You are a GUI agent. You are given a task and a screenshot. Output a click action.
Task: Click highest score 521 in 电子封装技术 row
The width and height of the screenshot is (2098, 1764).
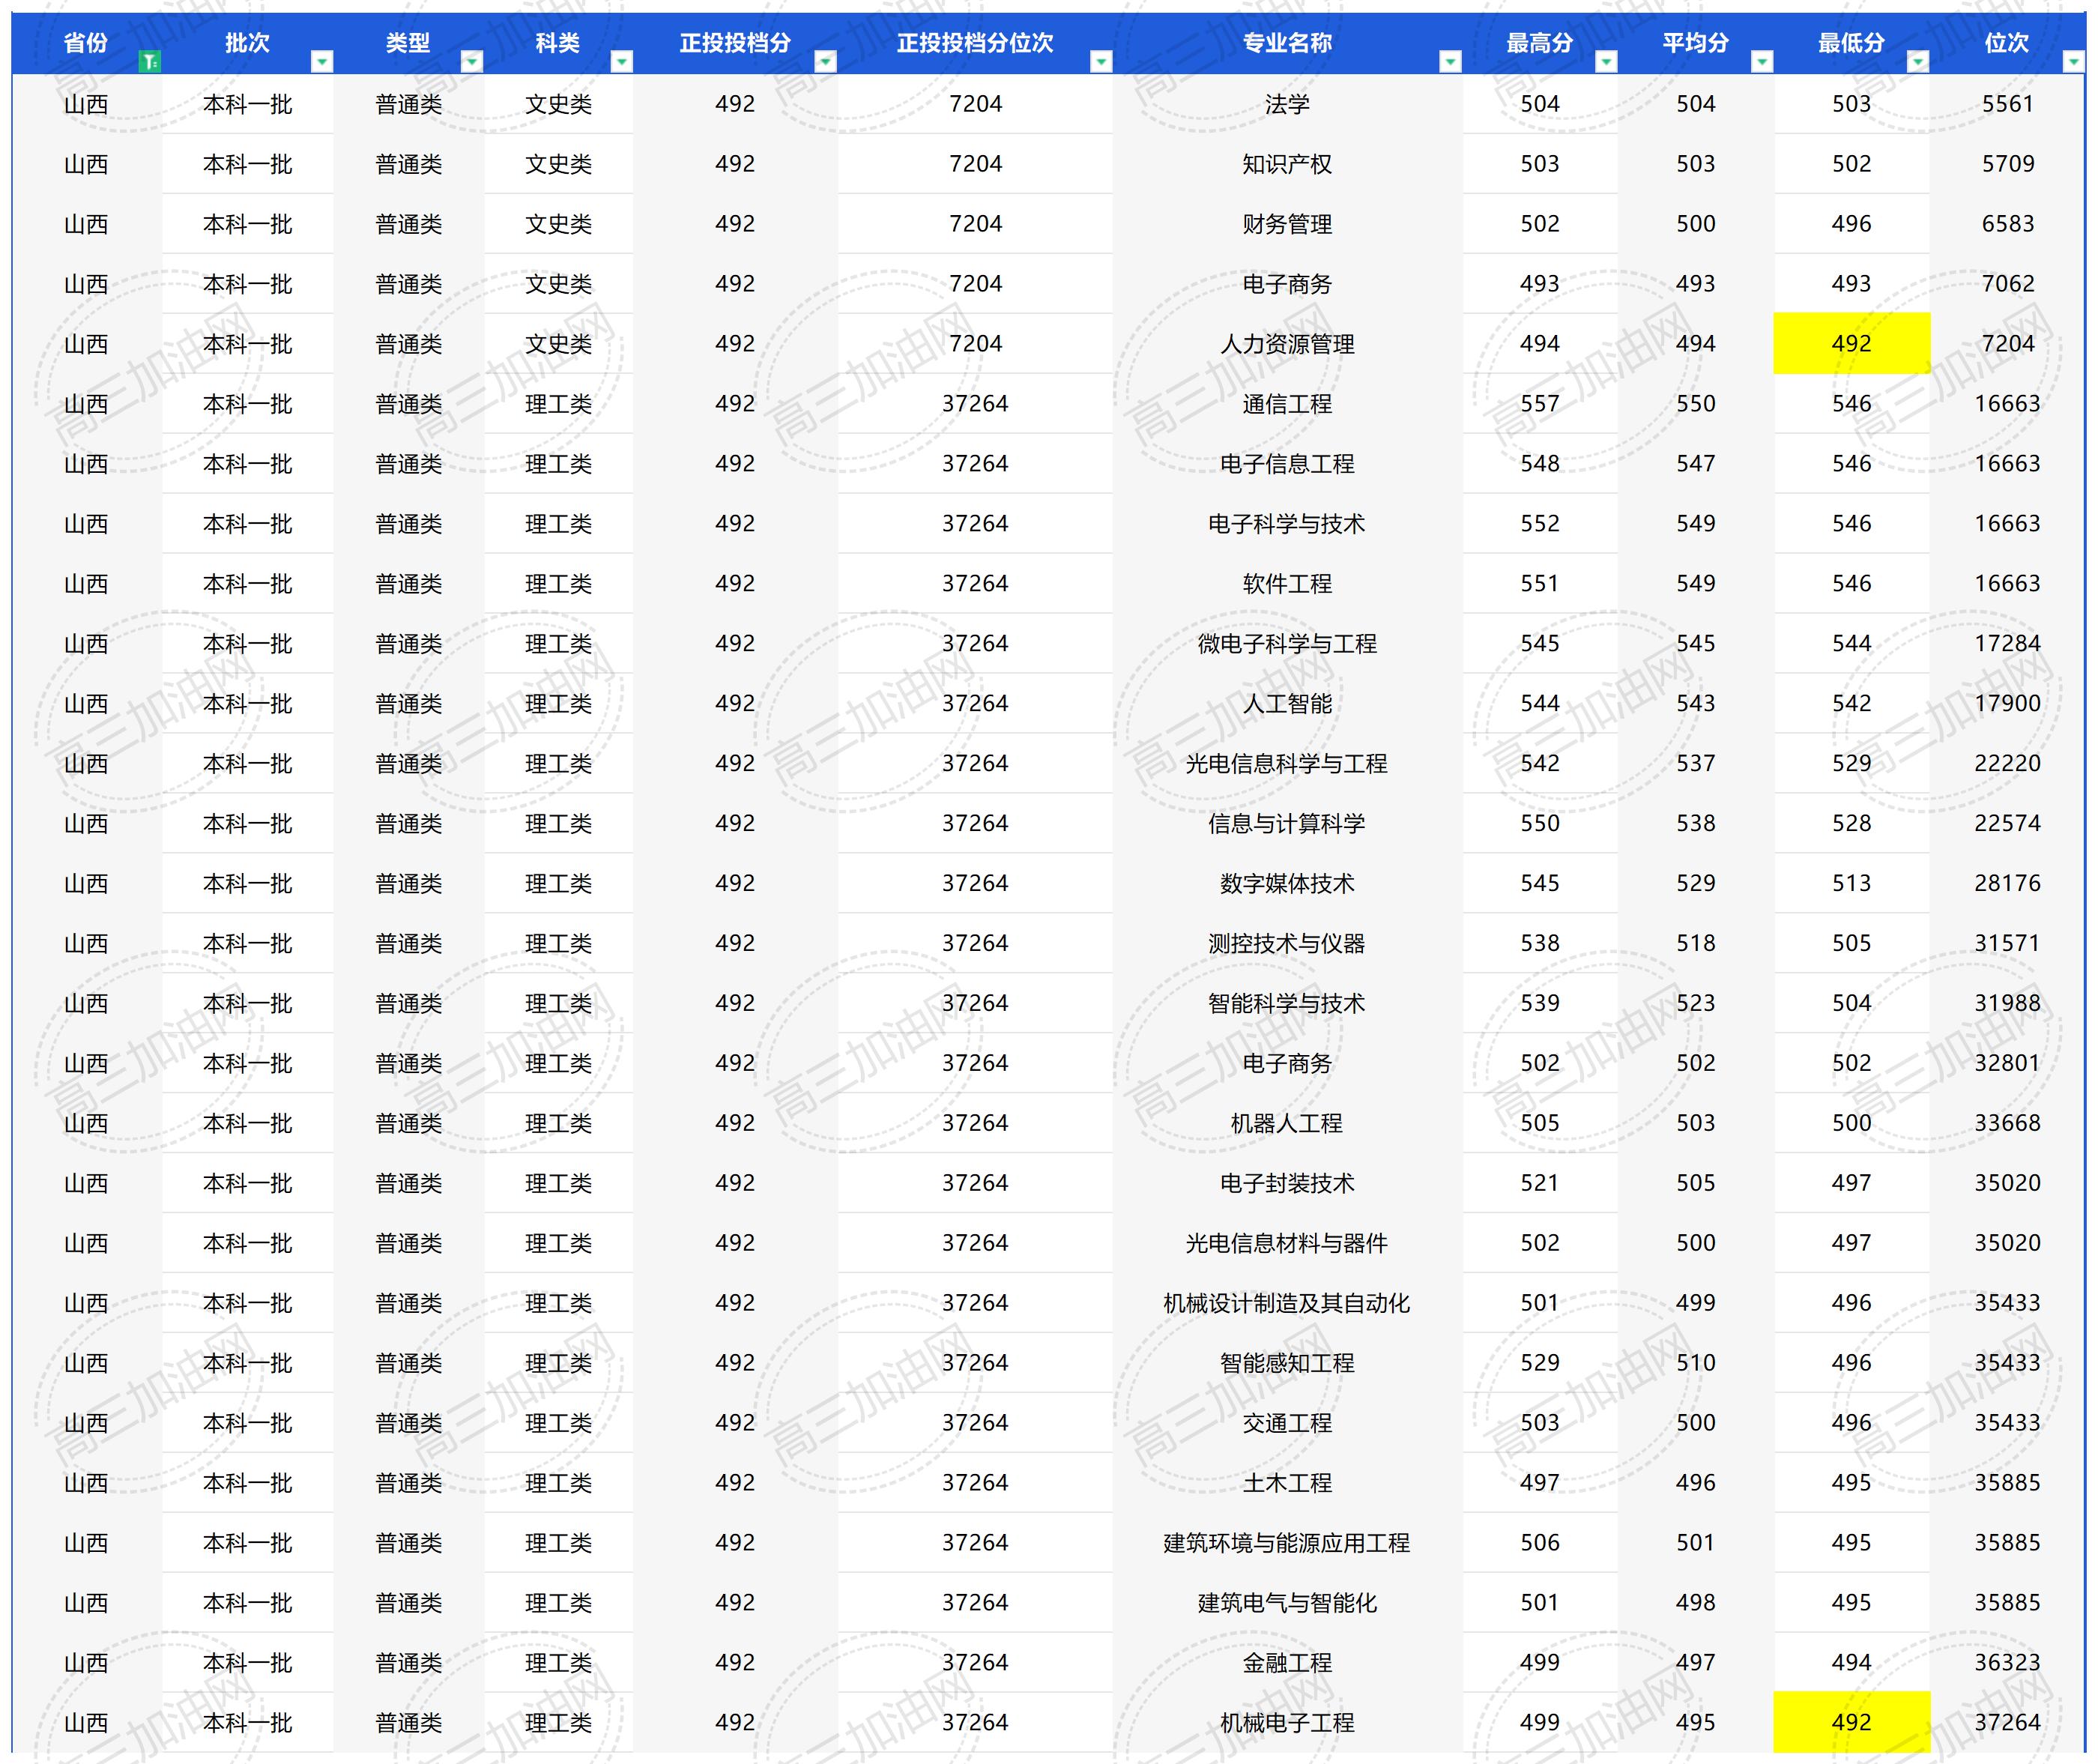click(1540, 1183)
